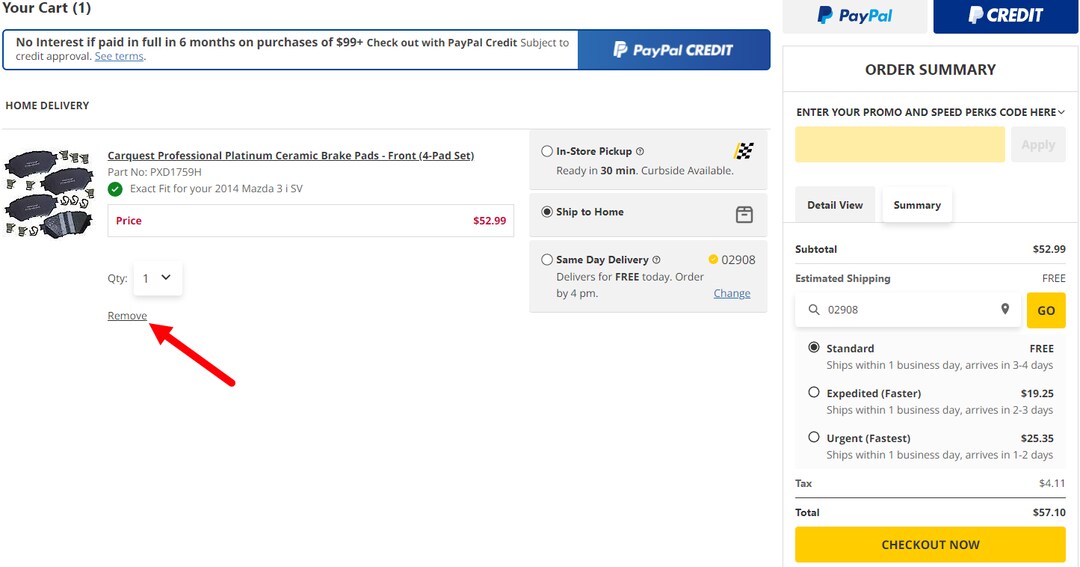Choose Urgent (Fastest) shipping

click(813, 437)
